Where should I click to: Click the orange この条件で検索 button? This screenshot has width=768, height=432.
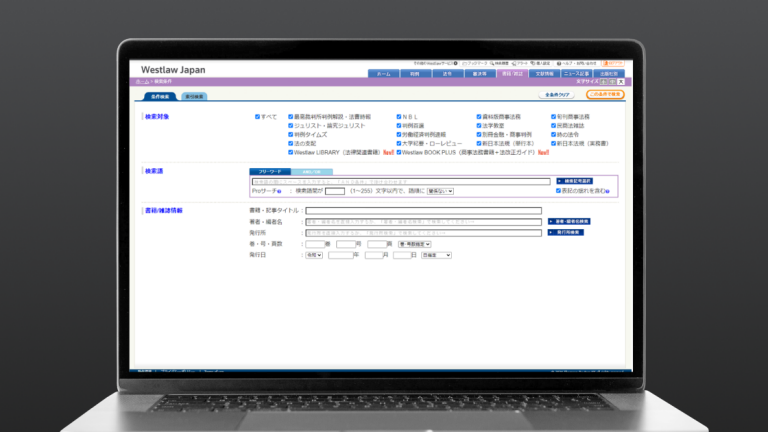click(x=605, y=94)
